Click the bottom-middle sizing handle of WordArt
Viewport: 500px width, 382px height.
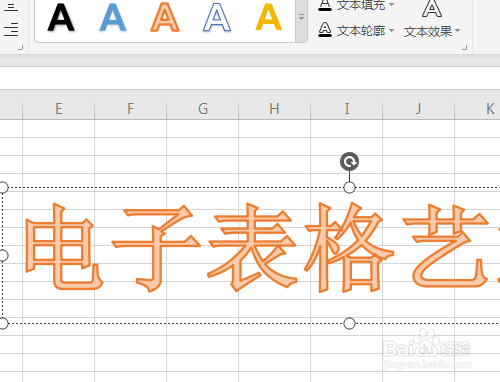349,323
